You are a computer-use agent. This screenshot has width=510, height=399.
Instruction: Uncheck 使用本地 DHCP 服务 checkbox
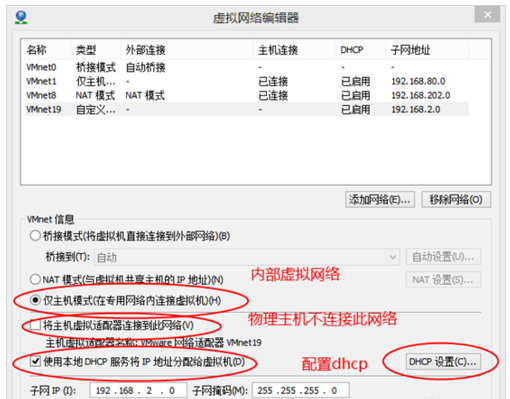click(x=35, y=361)
